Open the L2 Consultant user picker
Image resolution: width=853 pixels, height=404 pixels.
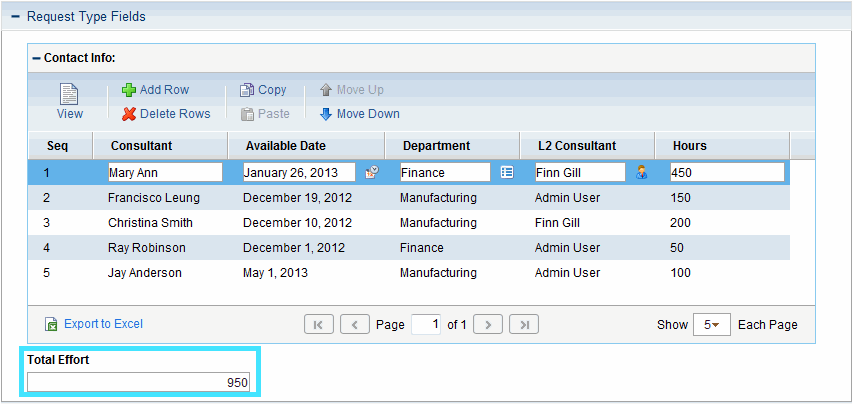coord(642,172)
